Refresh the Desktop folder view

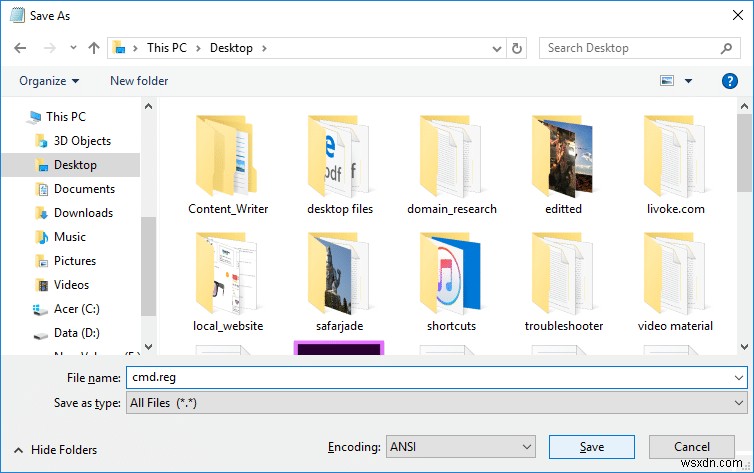coord(517,48)
